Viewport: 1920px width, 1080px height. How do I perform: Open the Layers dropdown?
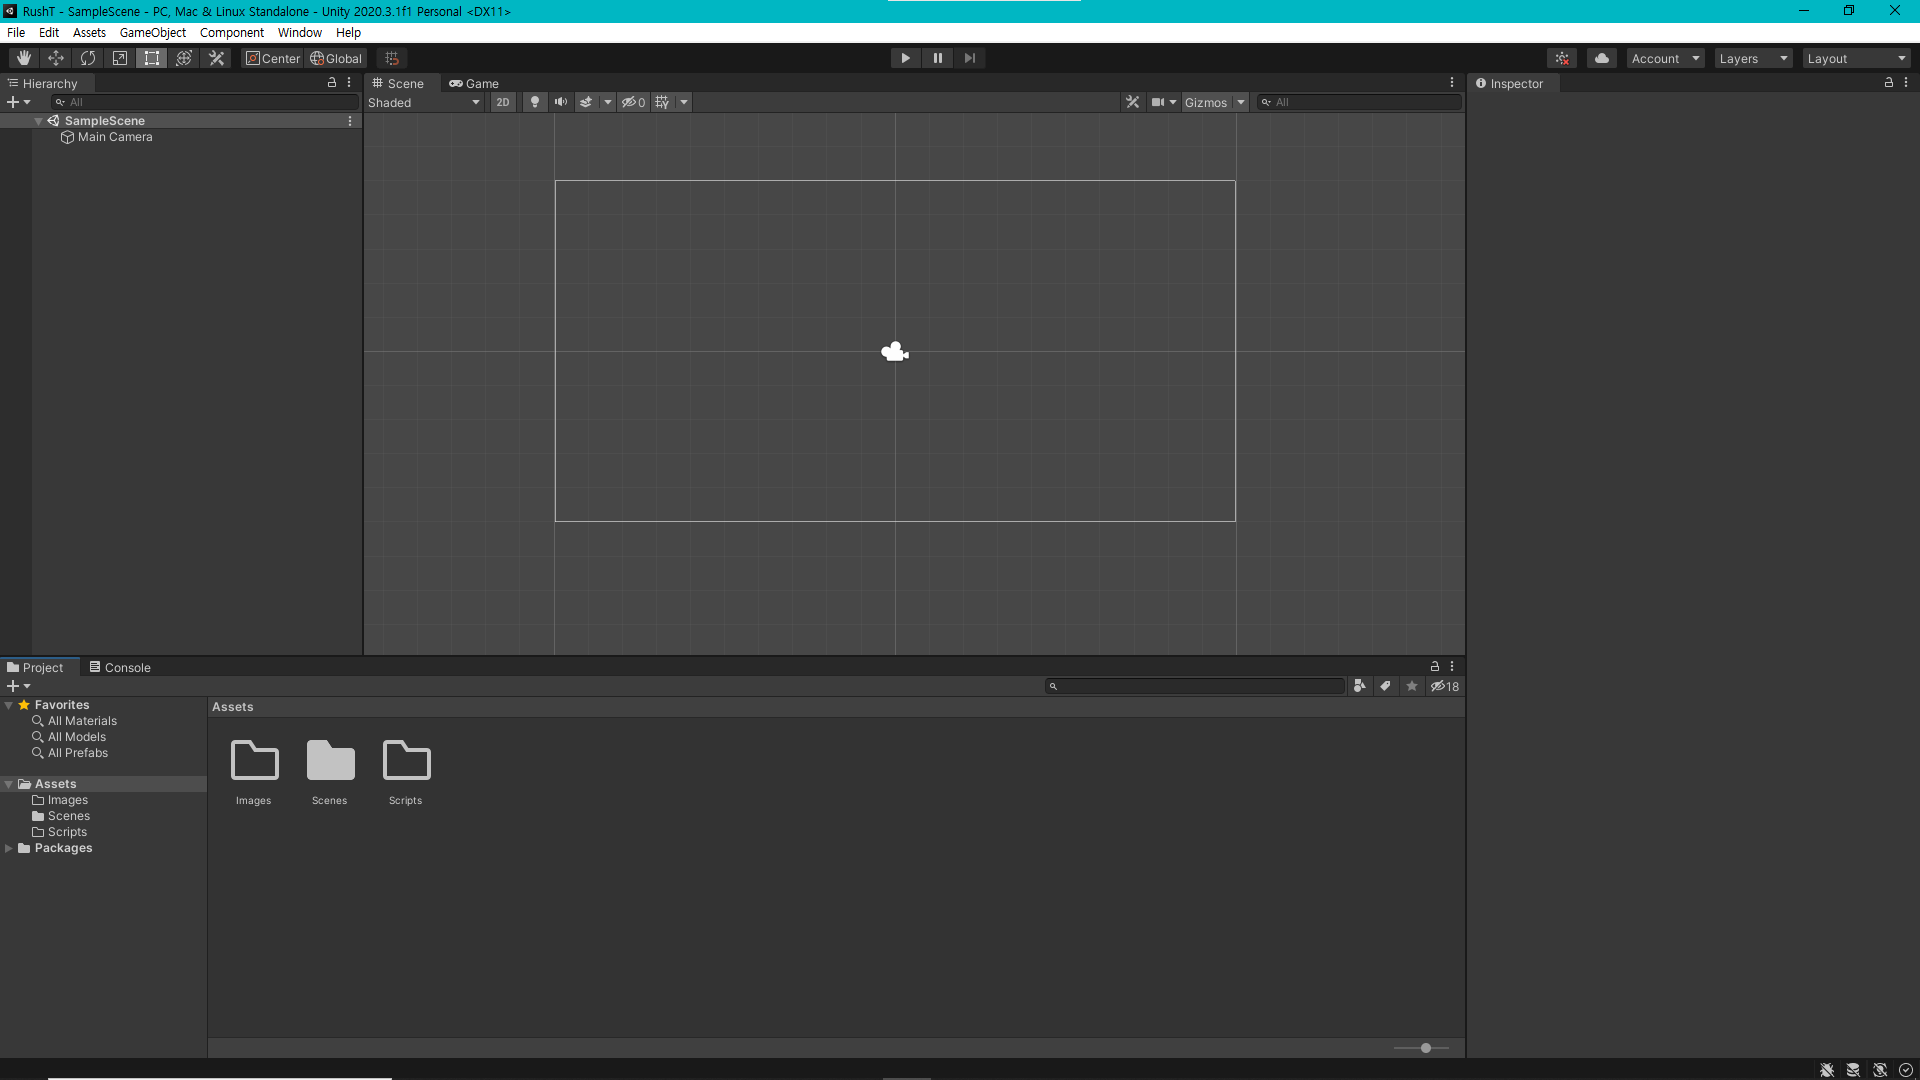pyautogui.click(x=1752, y=58)
